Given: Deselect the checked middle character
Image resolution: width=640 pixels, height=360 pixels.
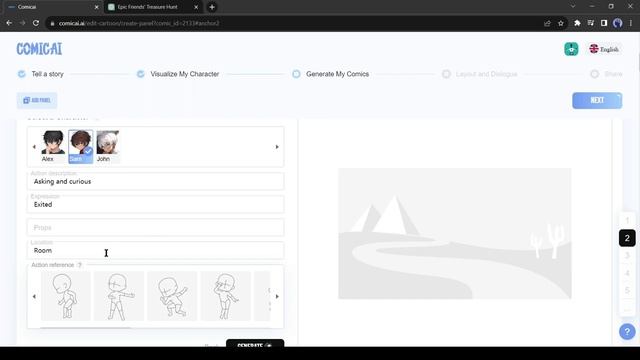Looking at the screenshot, I should [x=81, y=147].
